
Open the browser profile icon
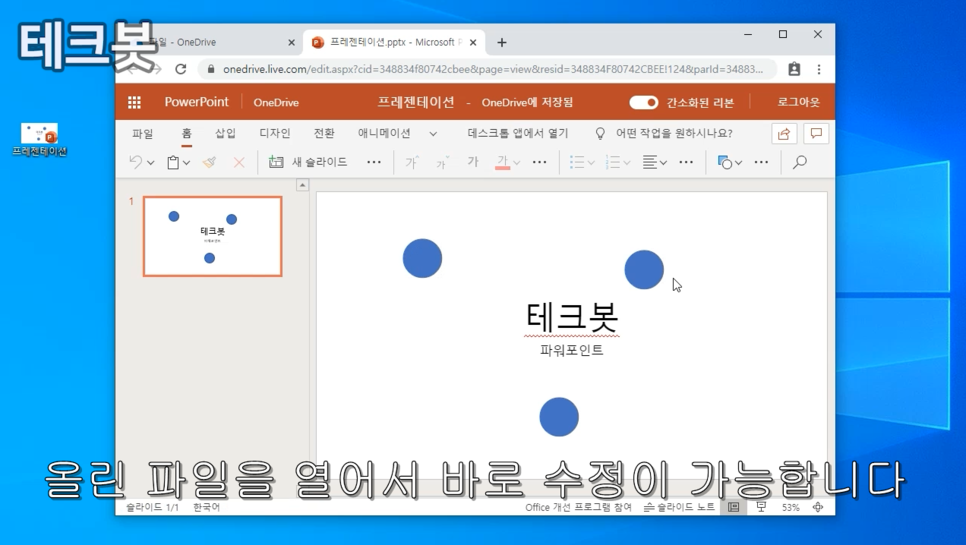(794, 69)
